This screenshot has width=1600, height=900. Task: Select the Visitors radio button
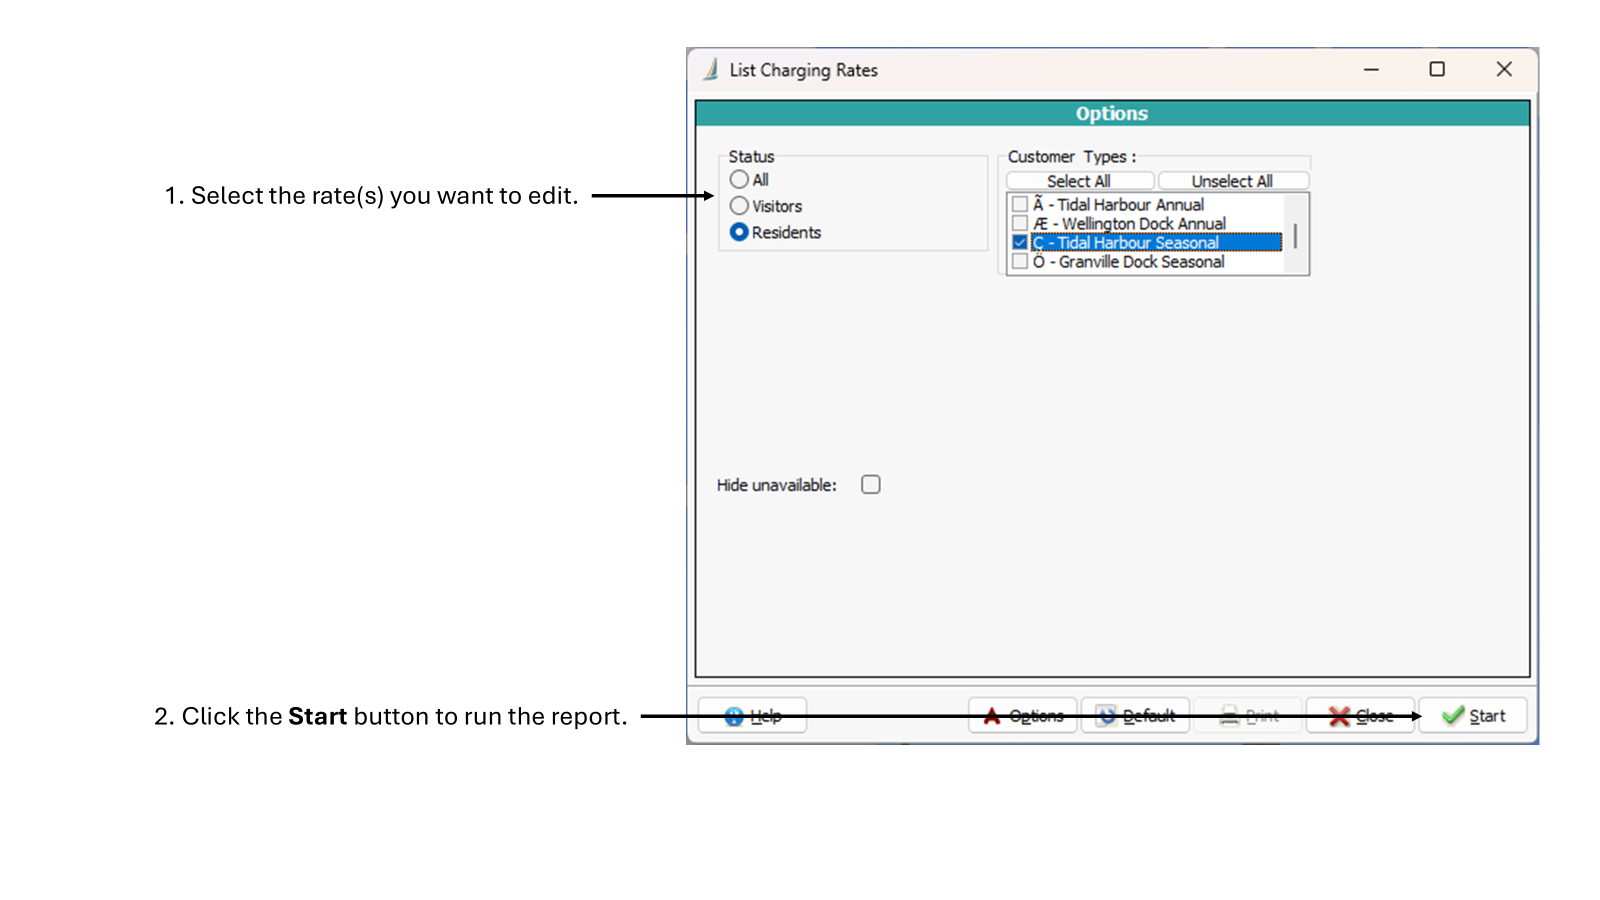pyautogui.click(x=739, y=205)
